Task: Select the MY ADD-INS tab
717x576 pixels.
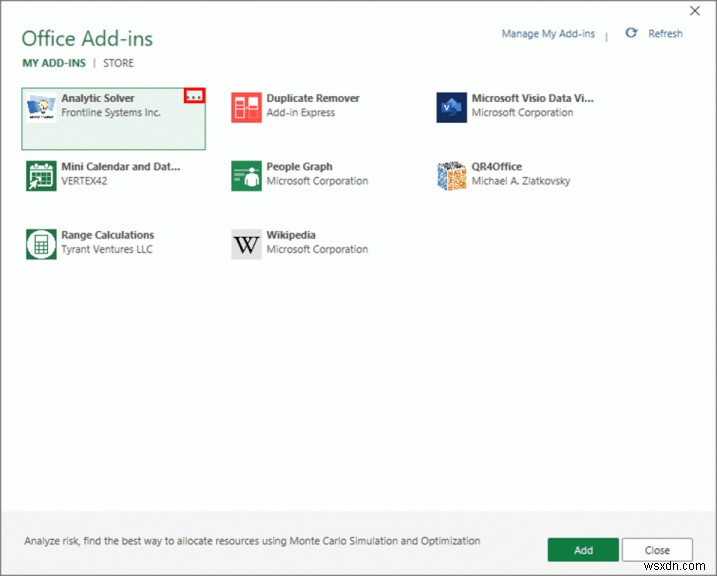Action: coord(54,63)
